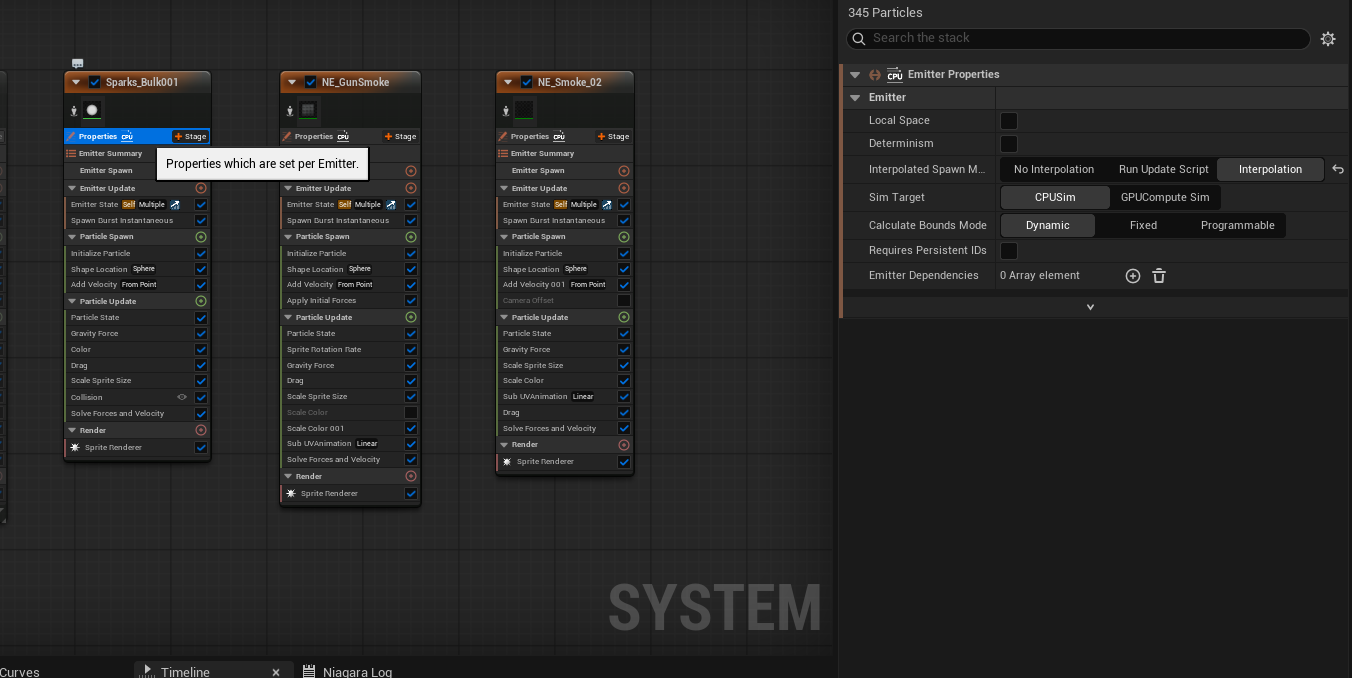This screenshot has height=678, width=1352.
Task: Collapse the Sparks_Bulk001 emitter node
Action: pos(76,82)
